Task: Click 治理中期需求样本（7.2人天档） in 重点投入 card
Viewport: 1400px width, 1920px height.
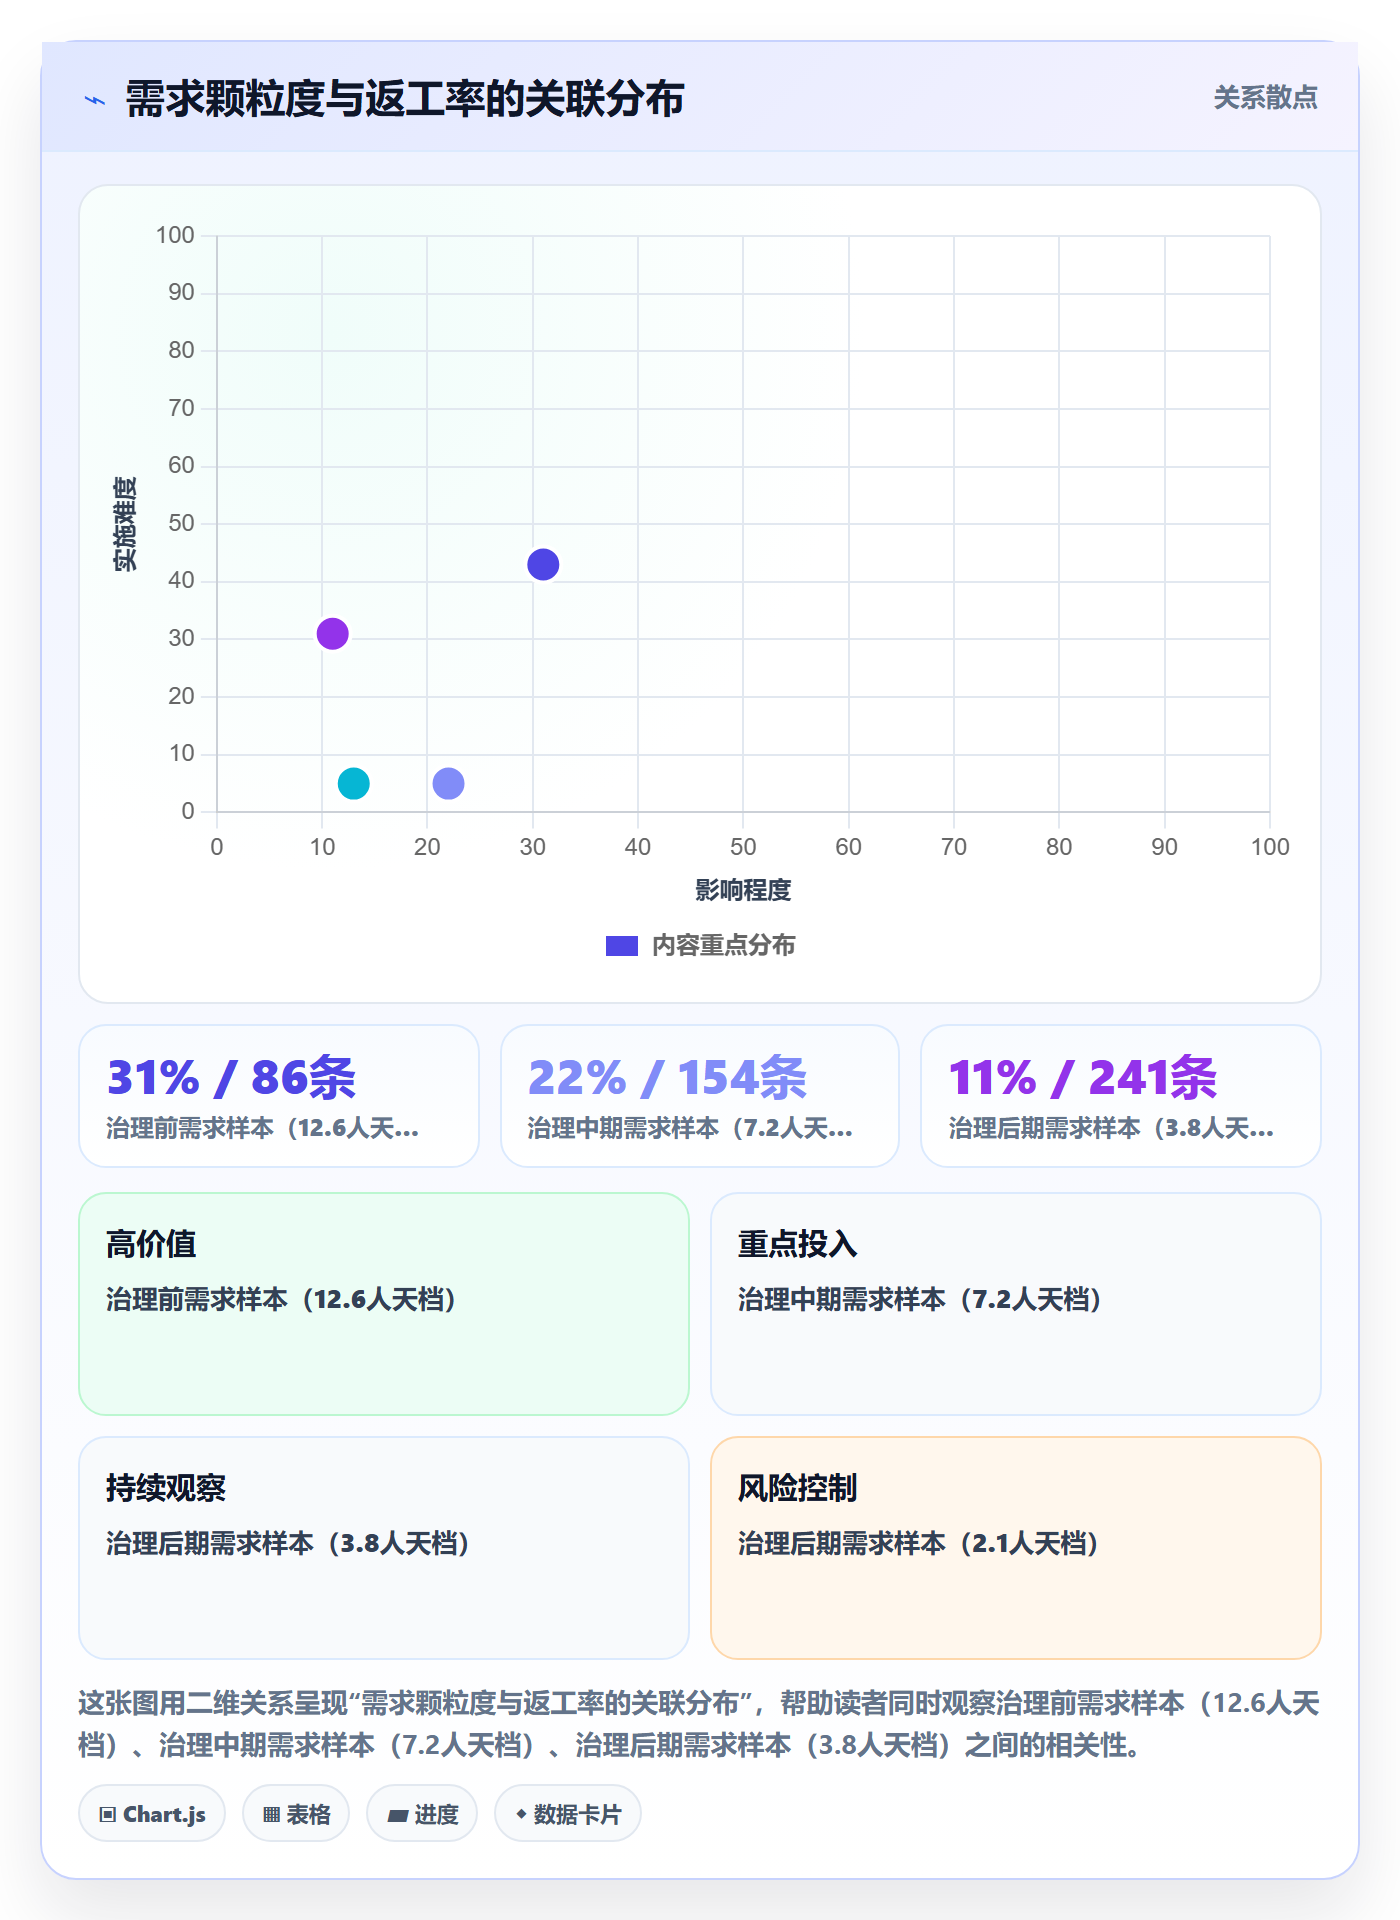Action: [921, 1299]
